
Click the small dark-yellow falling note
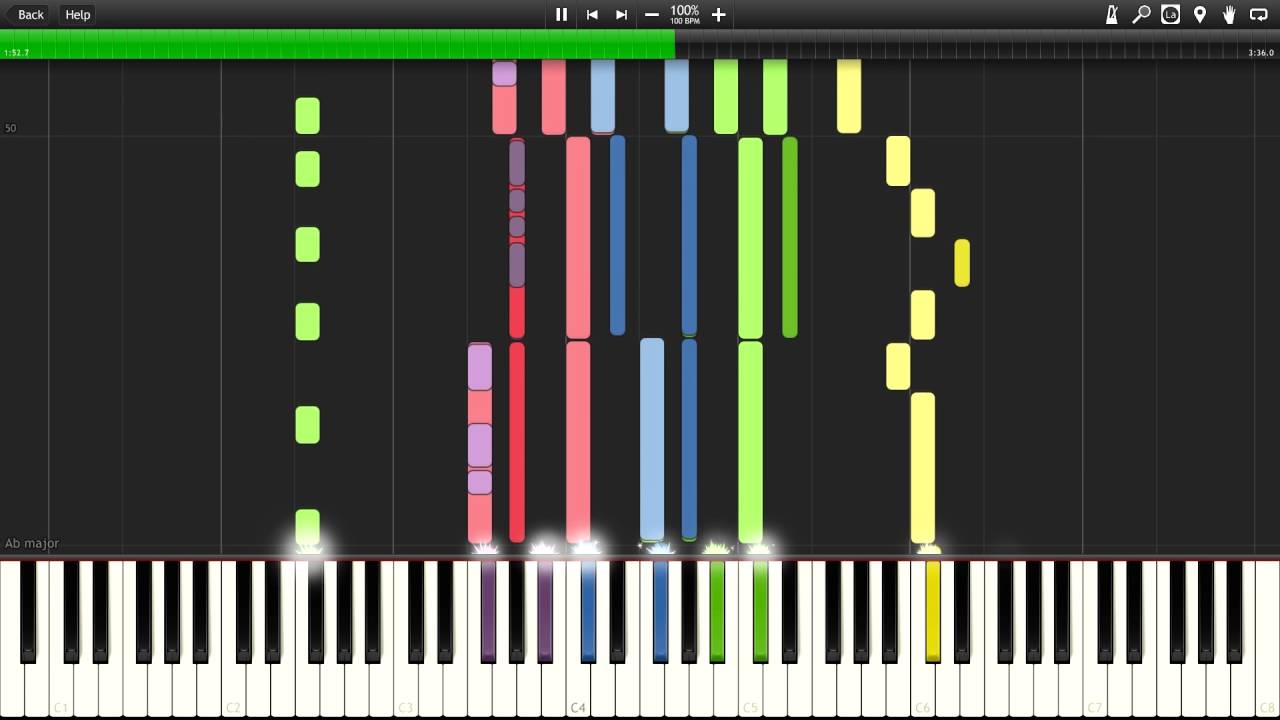962,263
